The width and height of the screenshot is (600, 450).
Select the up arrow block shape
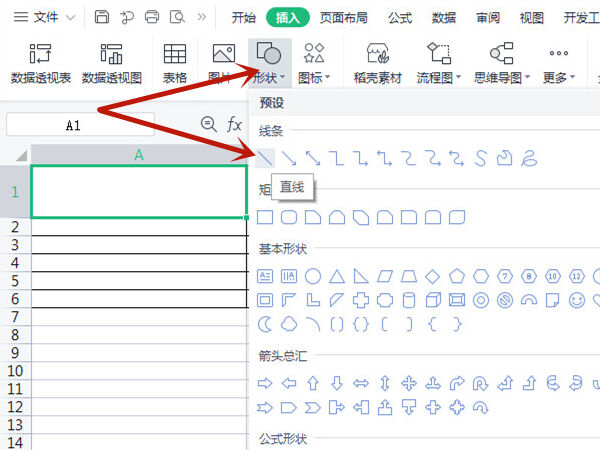pos(313,383)
